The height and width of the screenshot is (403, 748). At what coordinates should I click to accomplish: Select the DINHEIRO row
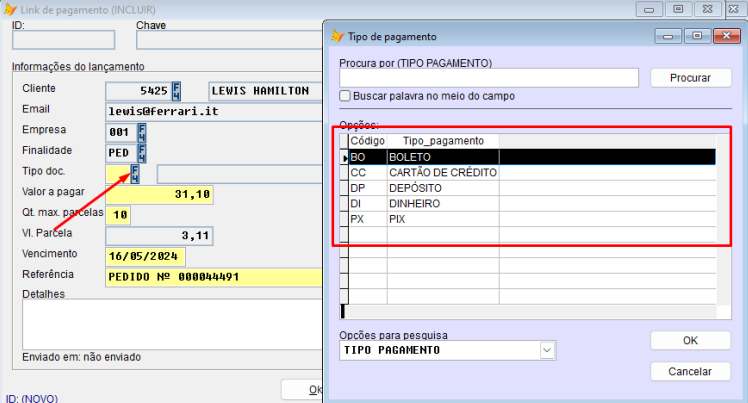[x=532, y=204]
